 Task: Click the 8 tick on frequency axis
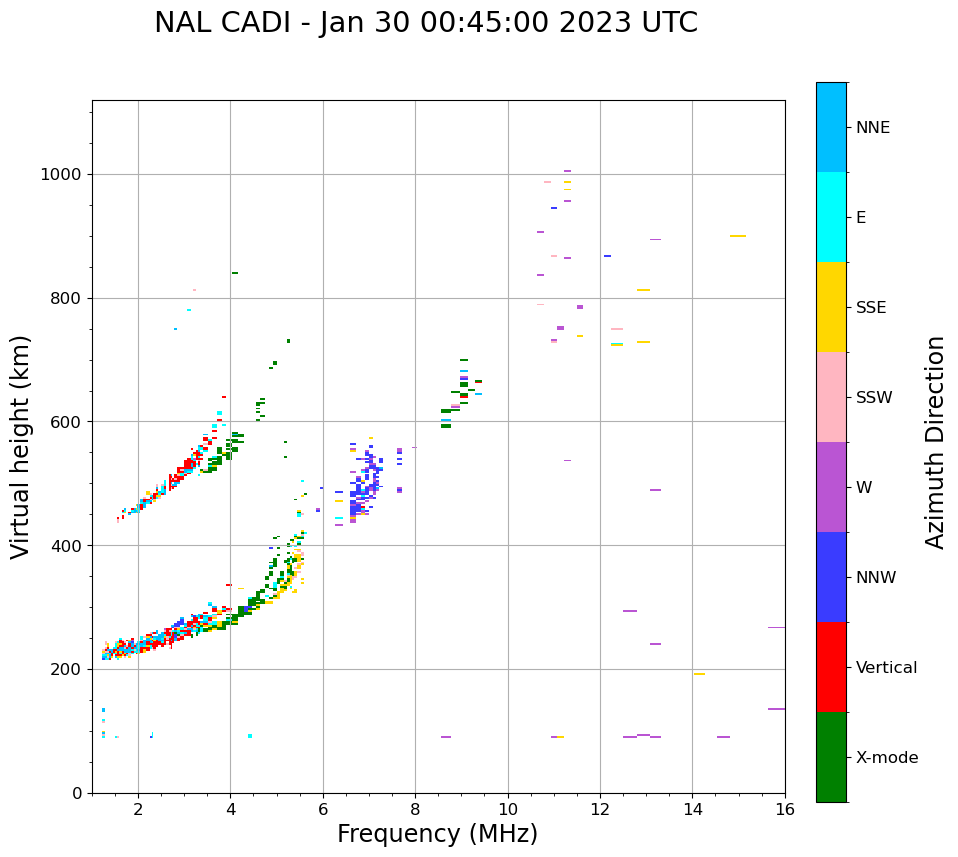tap(415, 809)
